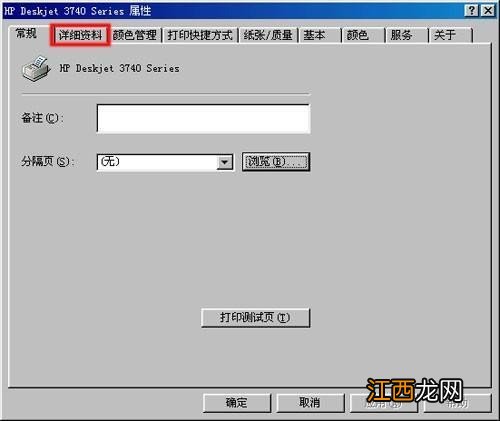This screenshot has height=421, width=500.
Task: Click the 打印测试页 button
Action: (256, 318)
